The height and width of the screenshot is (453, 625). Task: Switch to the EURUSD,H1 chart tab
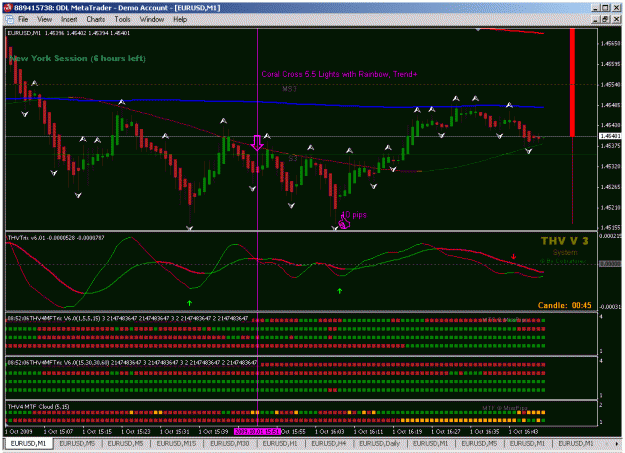(280, 443)
